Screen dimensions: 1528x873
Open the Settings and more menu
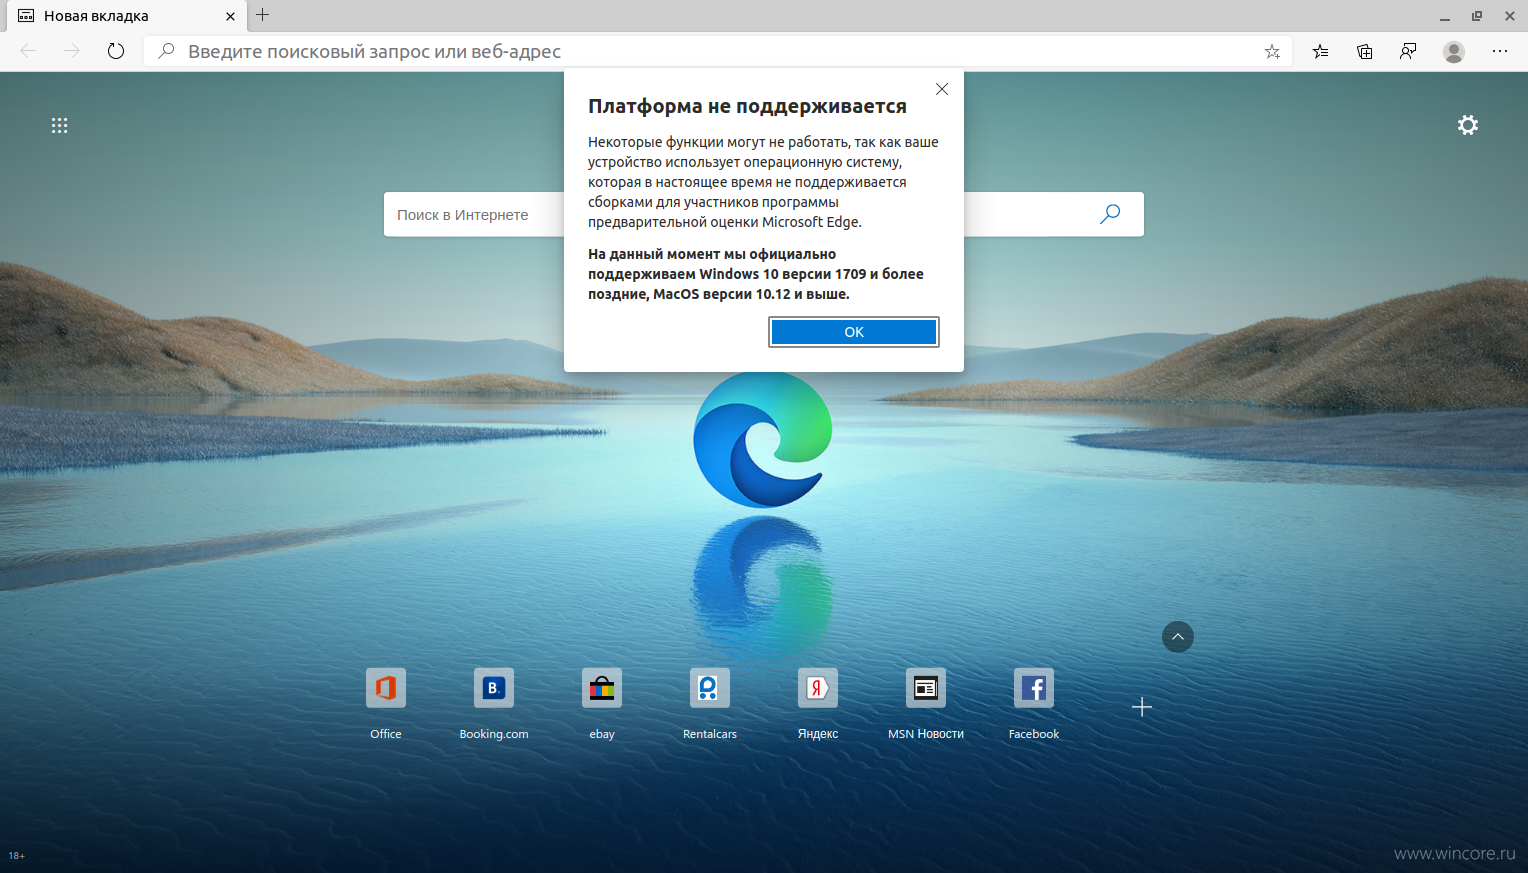tap(1500, 51)
